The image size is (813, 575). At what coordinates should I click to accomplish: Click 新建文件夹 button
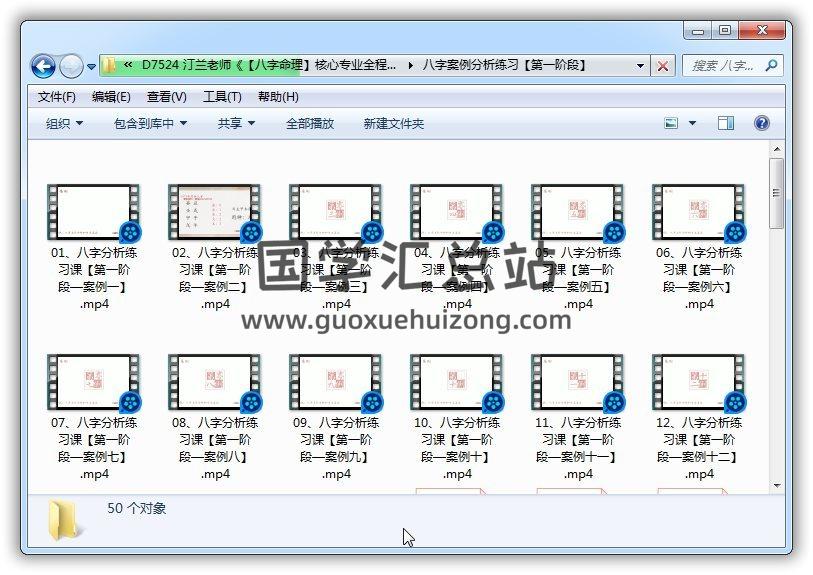coord(394,124)
